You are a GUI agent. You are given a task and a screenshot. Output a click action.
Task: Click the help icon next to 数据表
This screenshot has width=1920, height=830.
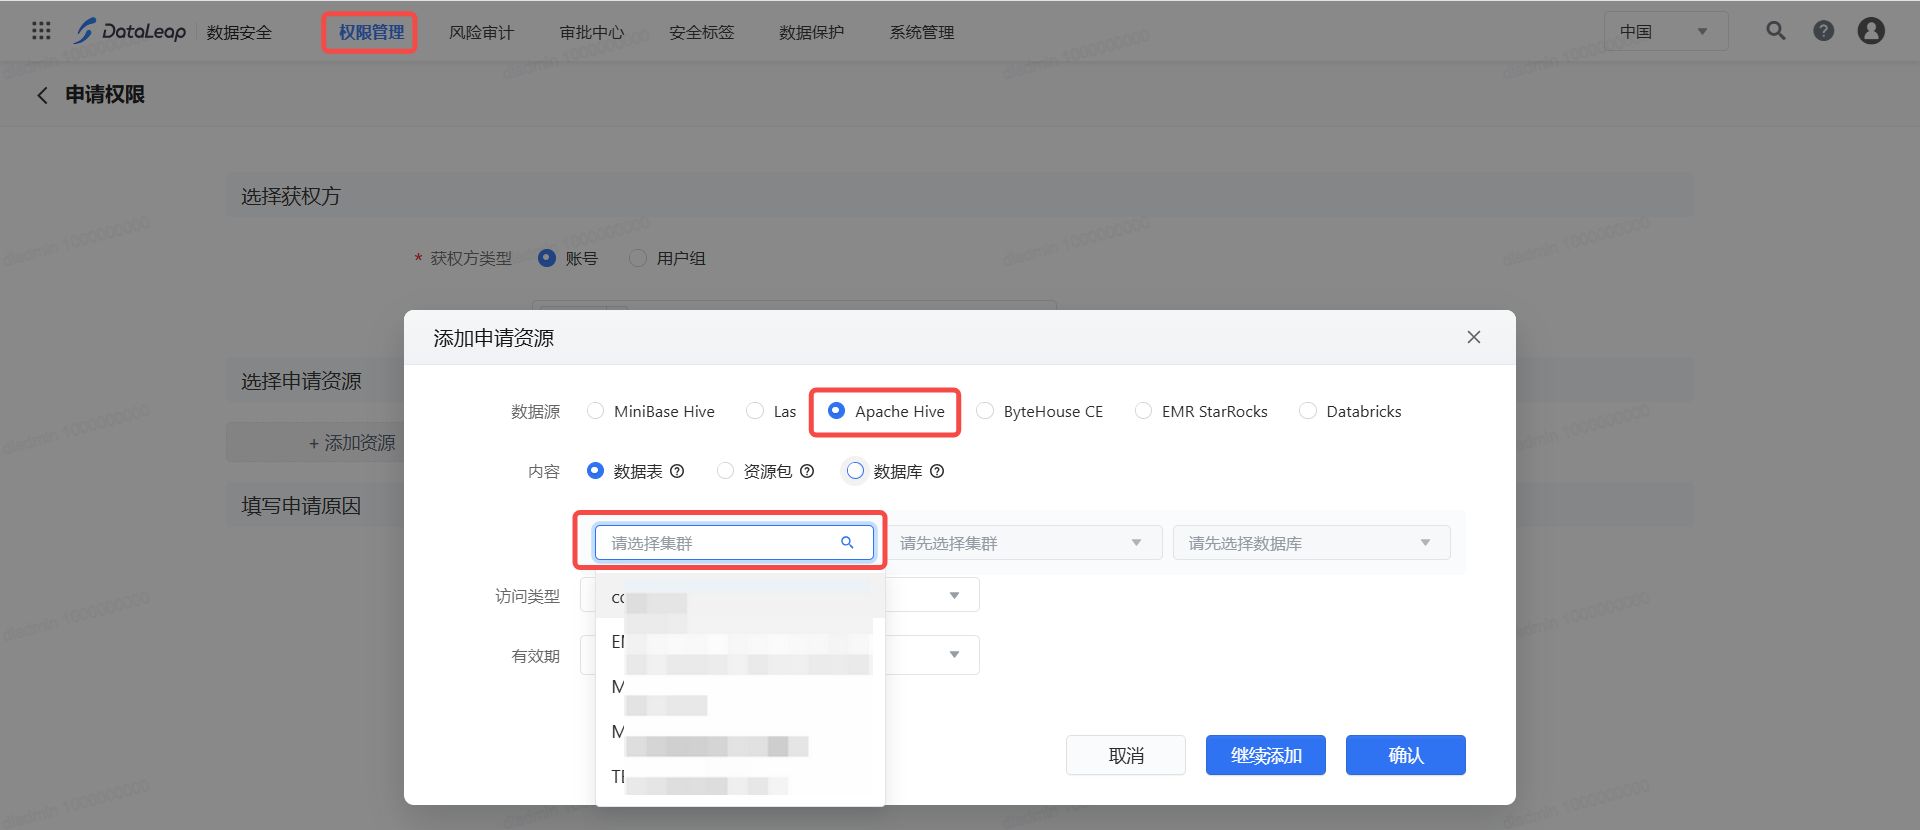(677, 471)
